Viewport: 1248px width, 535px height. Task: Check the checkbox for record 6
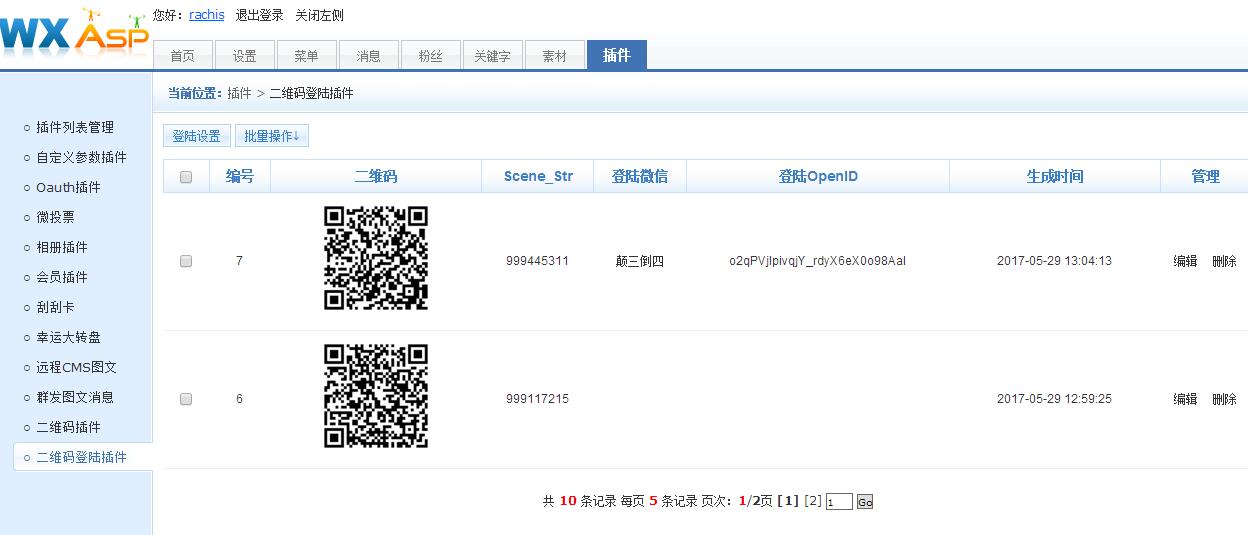pyautogui.click(x=186, y=399)
